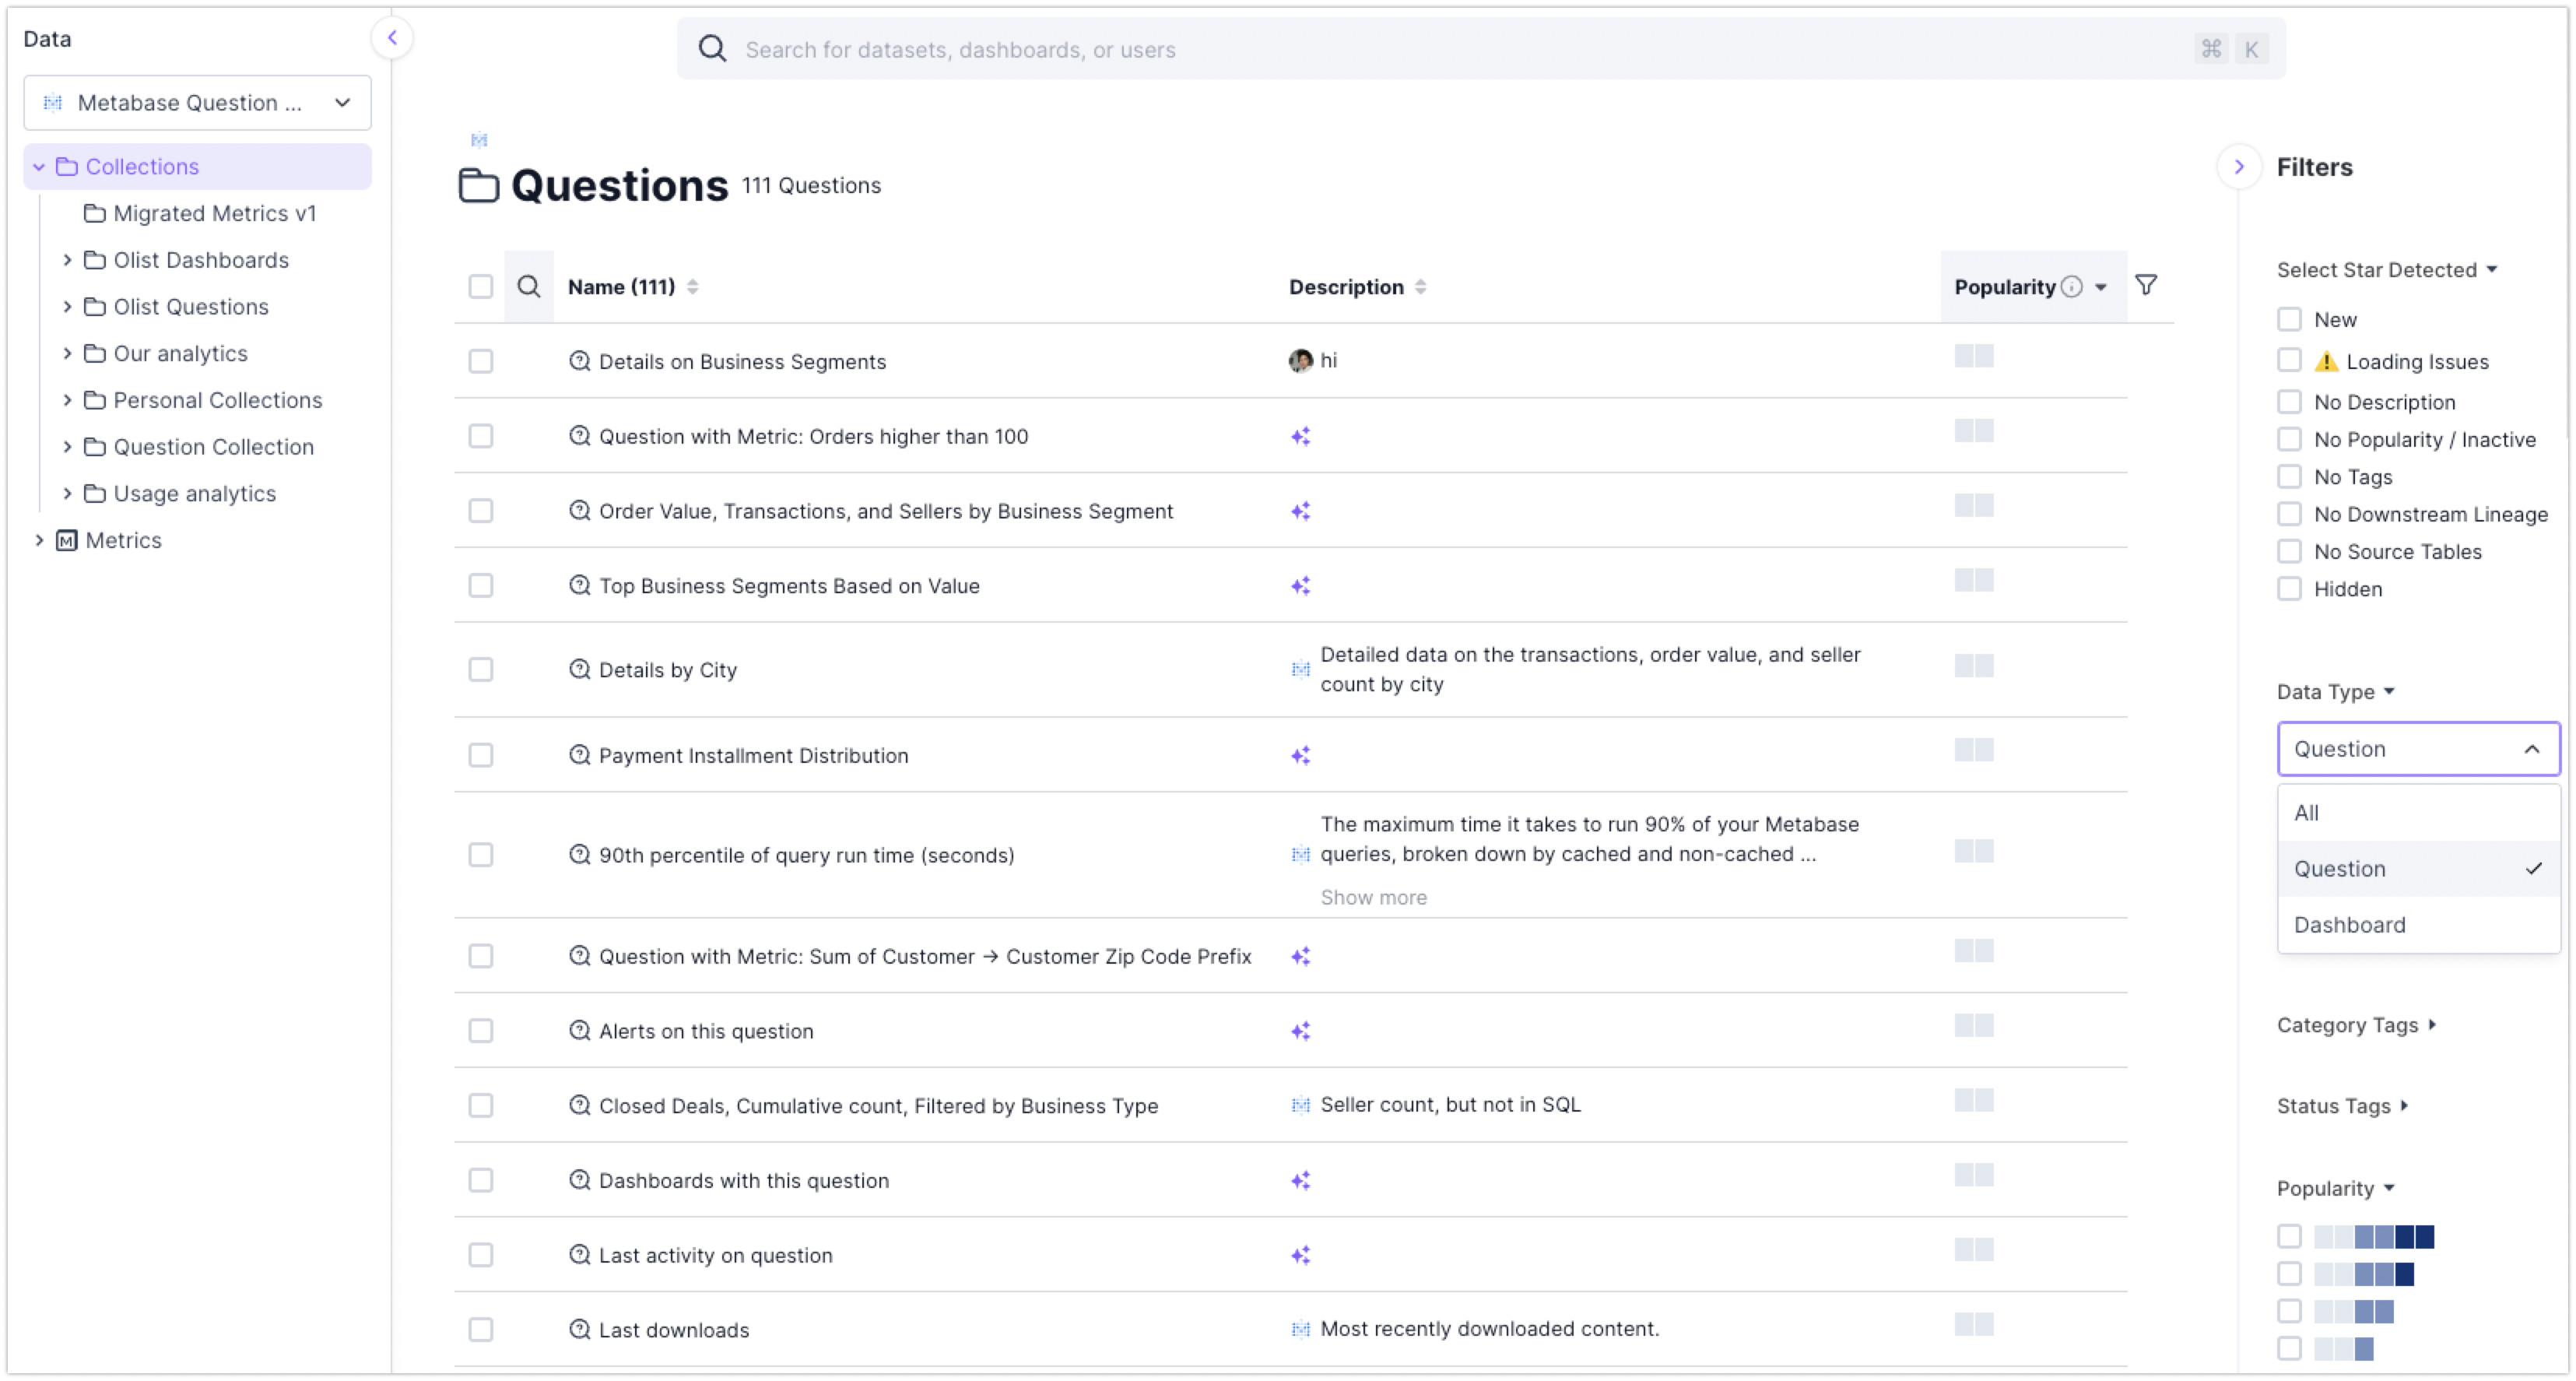Image resolution: width=2576 pixels, height=1381 pixels.
Task: Open Last downloads question link
Action: tap(673, 1330)
